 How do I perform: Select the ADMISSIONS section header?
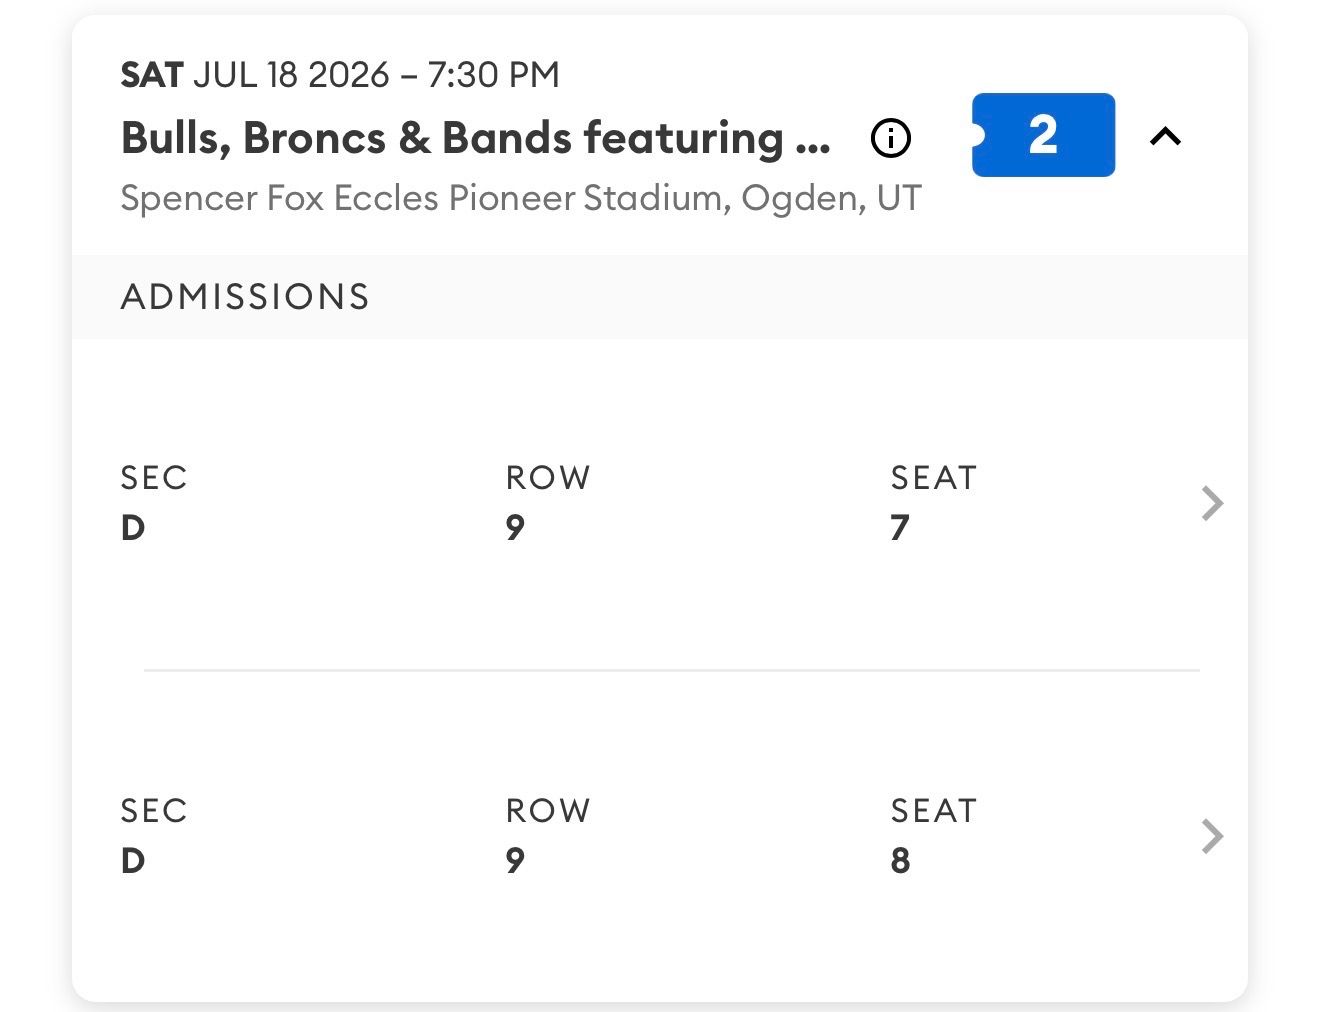[245, 297]
